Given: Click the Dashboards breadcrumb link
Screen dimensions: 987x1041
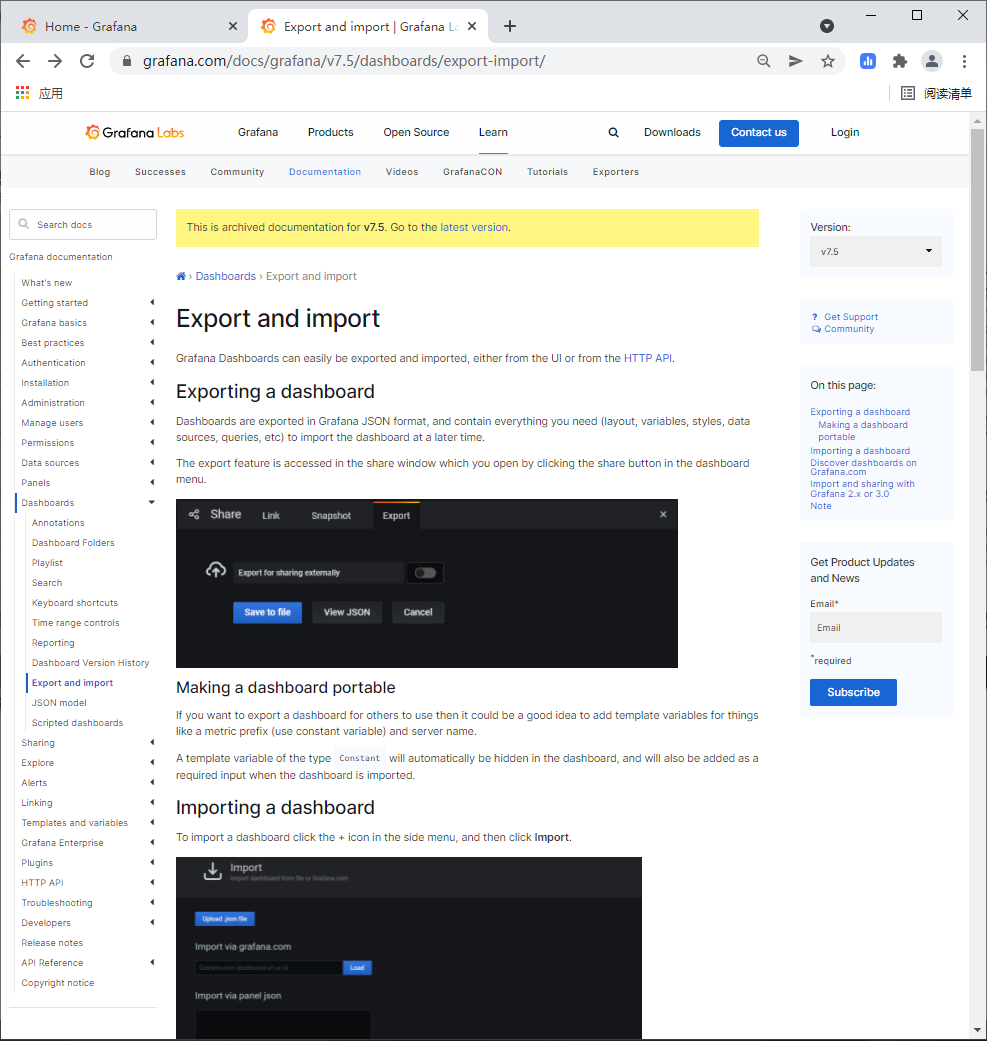Looking at the screenshot, I should pyautogui.click(x=226, y=276).
